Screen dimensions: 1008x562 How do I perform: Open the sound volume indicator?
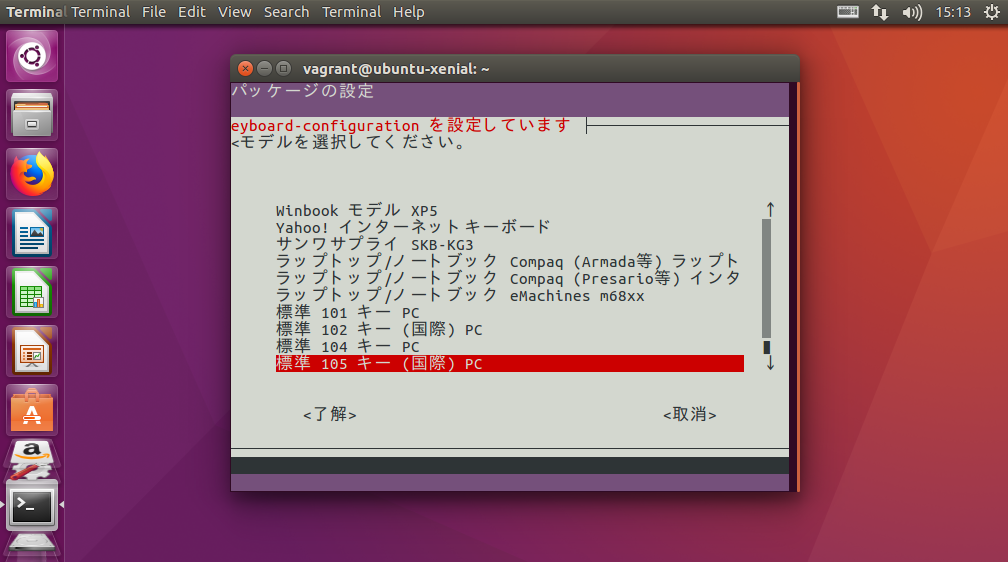point(912,12)
